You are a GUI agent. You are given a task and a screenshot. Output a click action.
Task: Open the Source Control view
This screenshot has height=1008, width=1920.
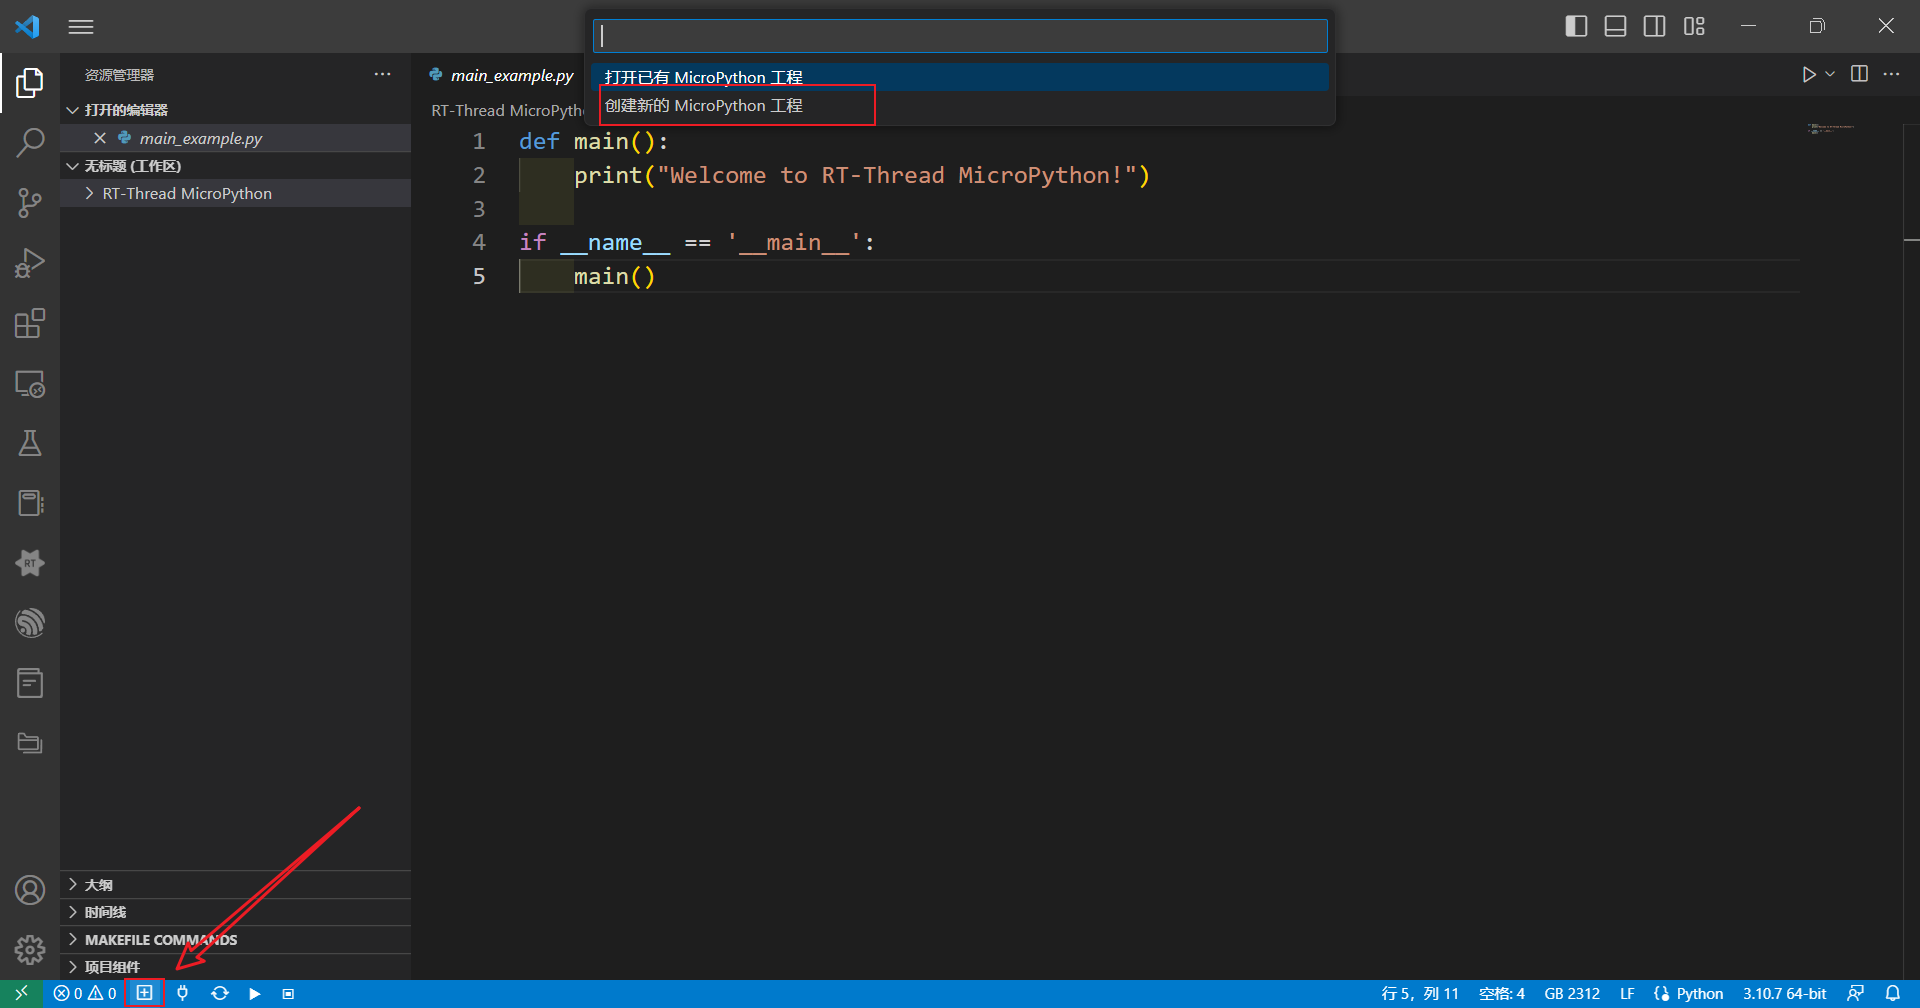coord(30,203)
